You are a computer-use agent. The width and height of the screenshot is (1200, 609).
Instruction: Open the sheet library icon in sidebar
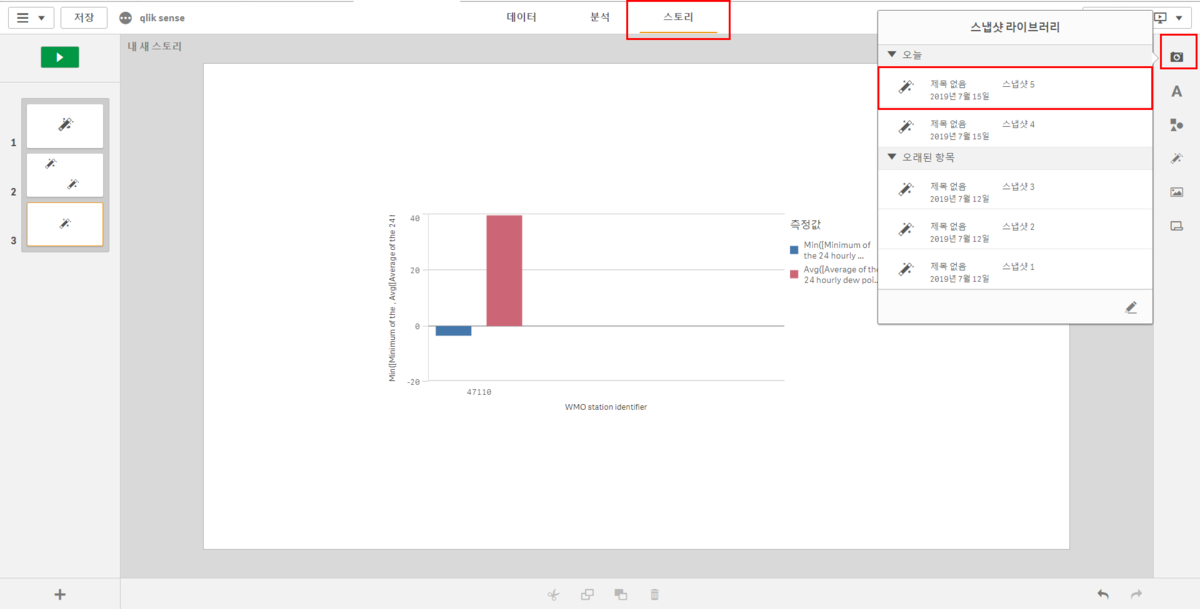click(x=1177, y=226)
